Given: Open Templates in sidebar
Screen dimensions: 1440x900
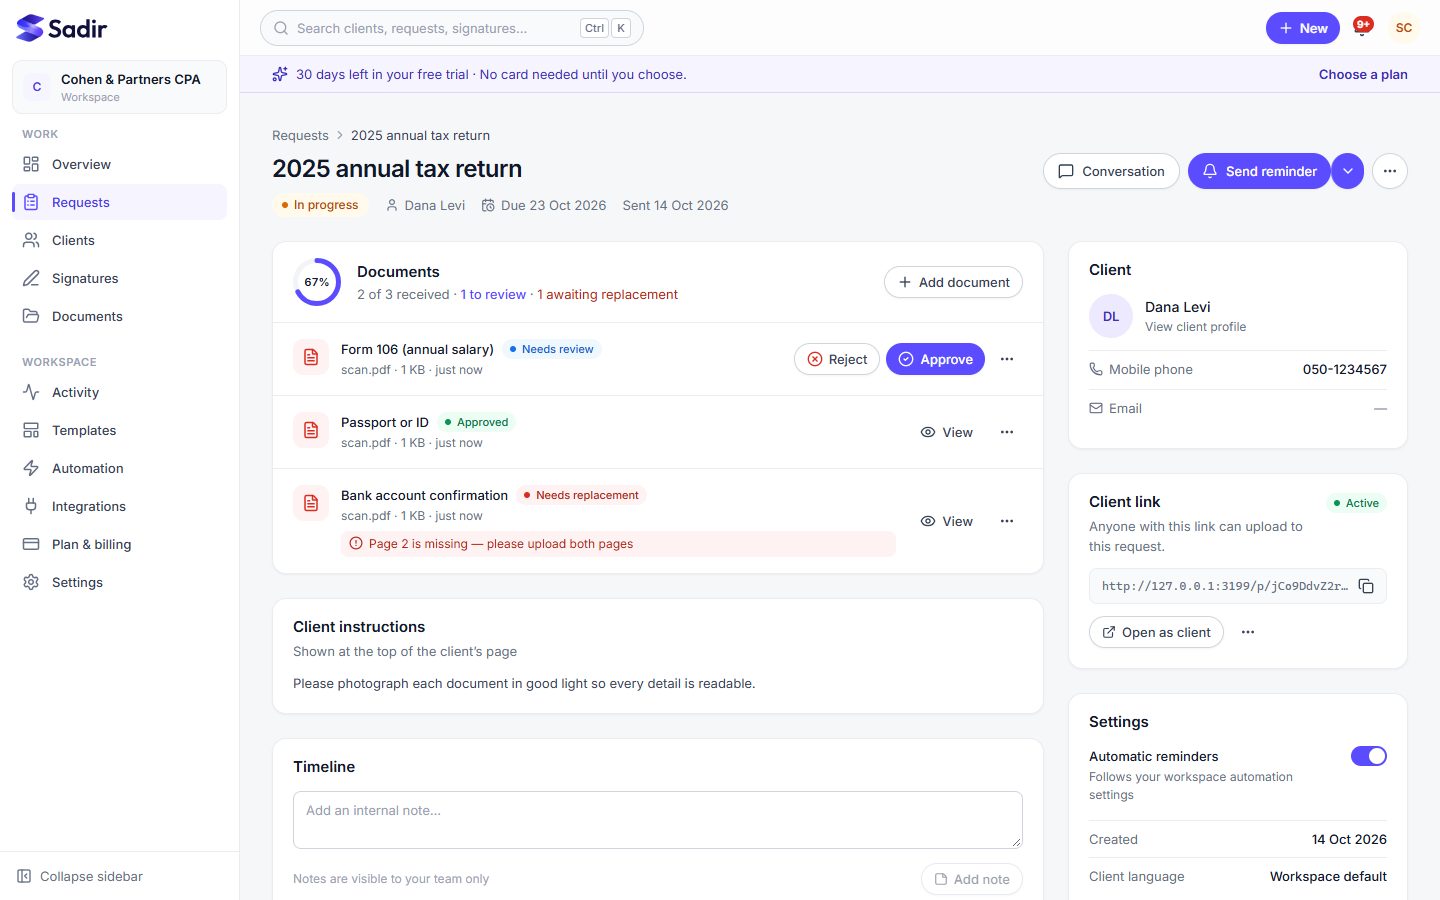Looking at the screenshot, I should pos(119,430).
